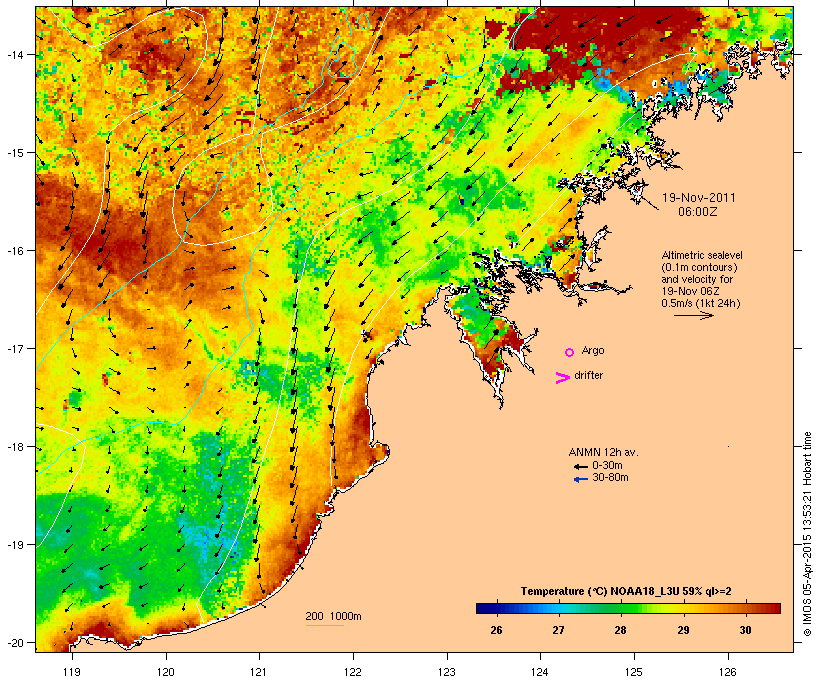
Task: Click the Temperature NOAA18_L3U title text
Action: (x=626, y=592)
